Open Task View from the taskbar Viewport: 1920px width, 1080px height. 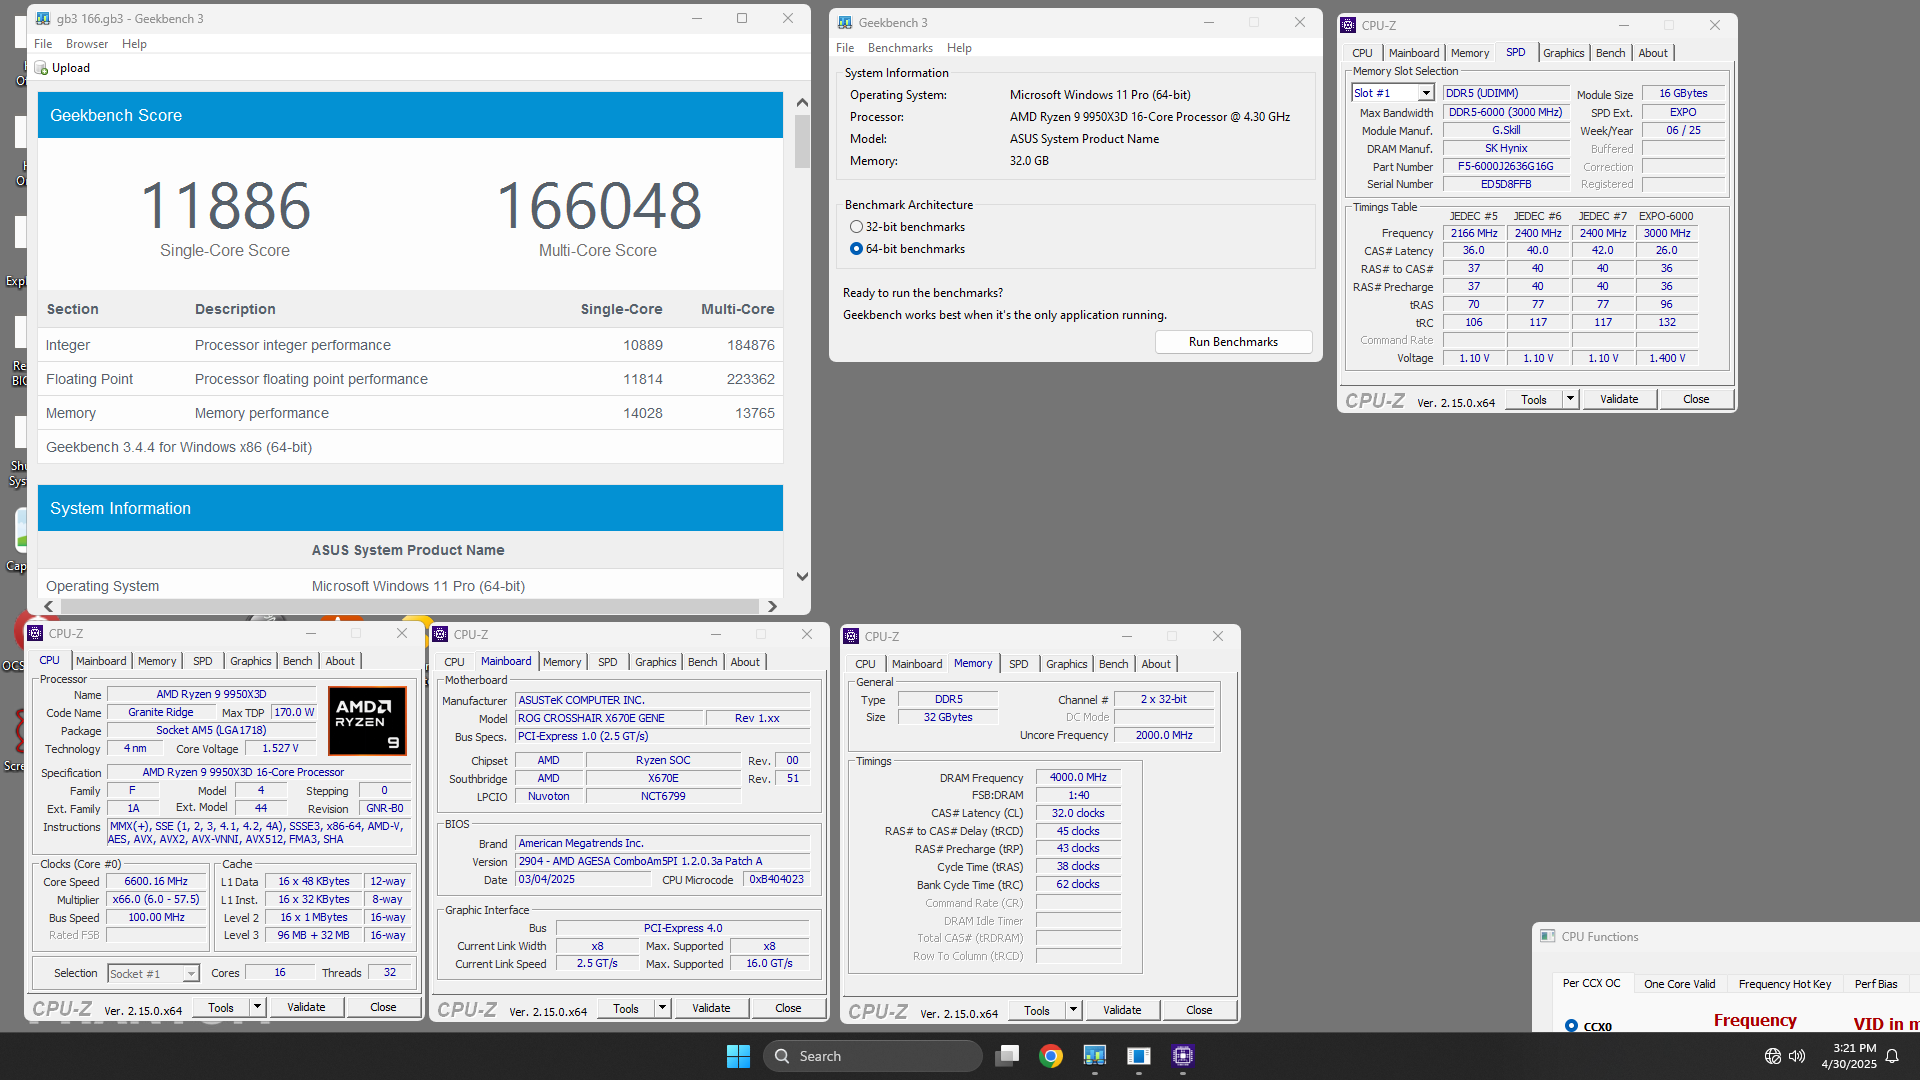click(x=1007, y=1056)
